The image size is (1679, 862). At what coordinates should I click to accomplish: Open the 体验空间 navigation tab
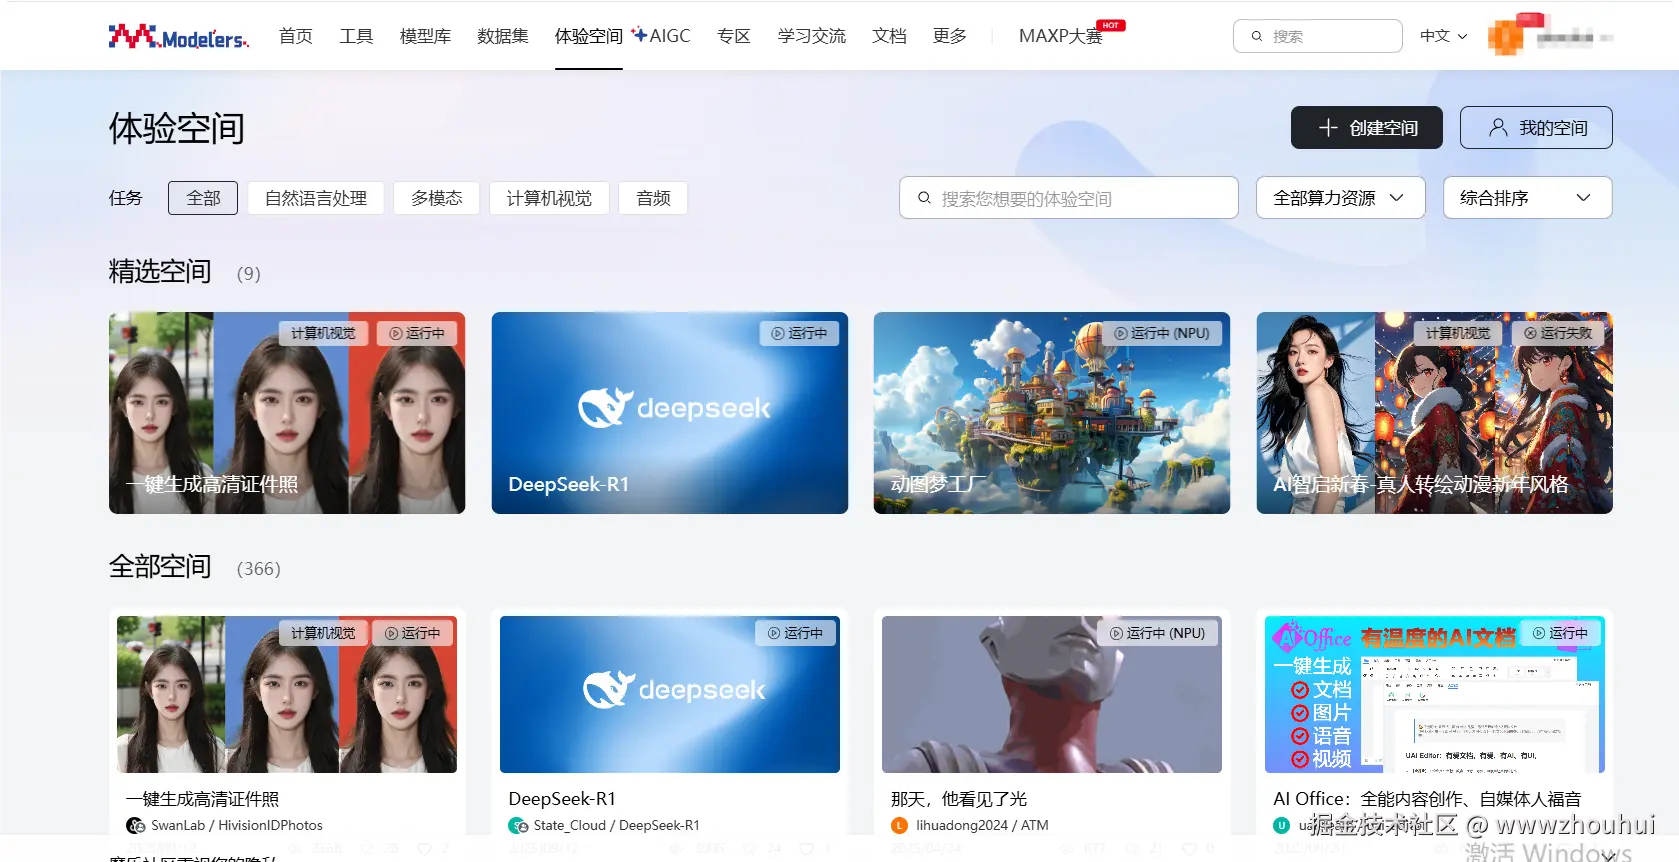coord(589,36)
